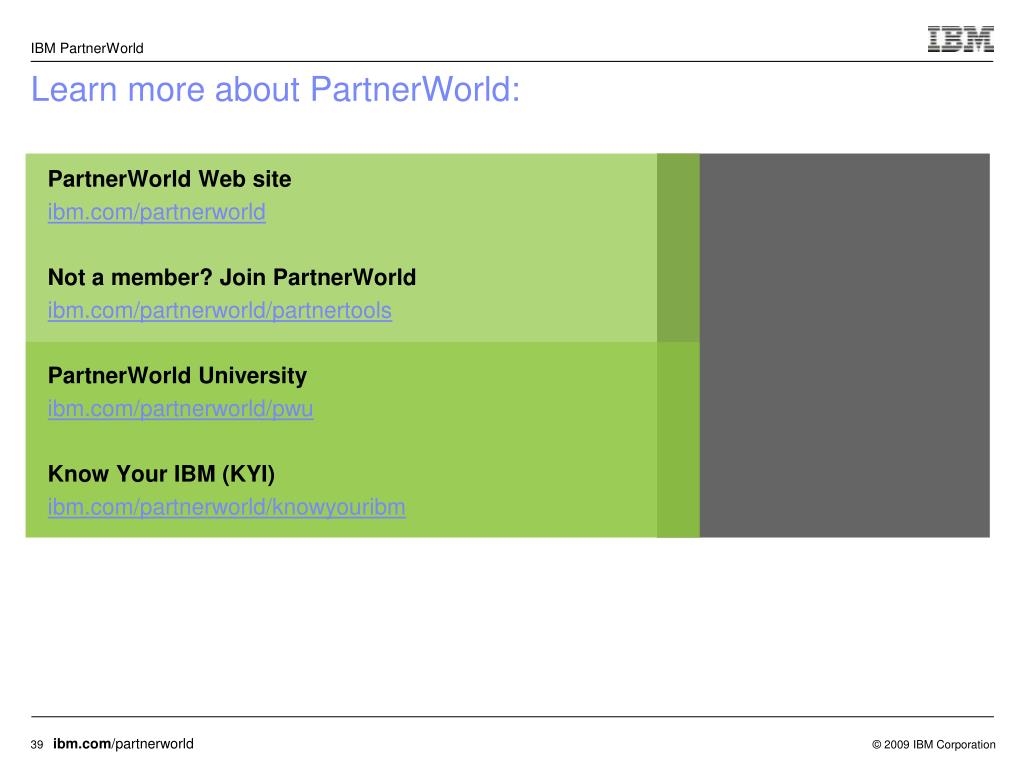
Task: Click the 'Know Your IBM (KYI)' heading
Action: click(161, 474)
